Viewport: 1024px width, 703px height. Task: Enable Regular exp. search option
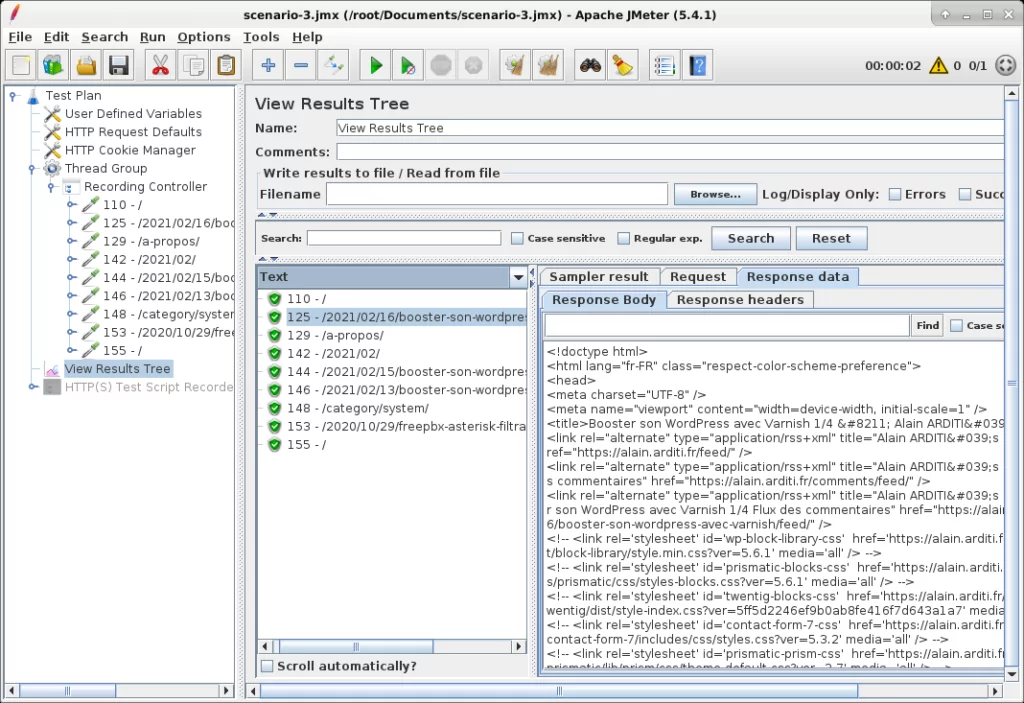[x=624, y=238]
